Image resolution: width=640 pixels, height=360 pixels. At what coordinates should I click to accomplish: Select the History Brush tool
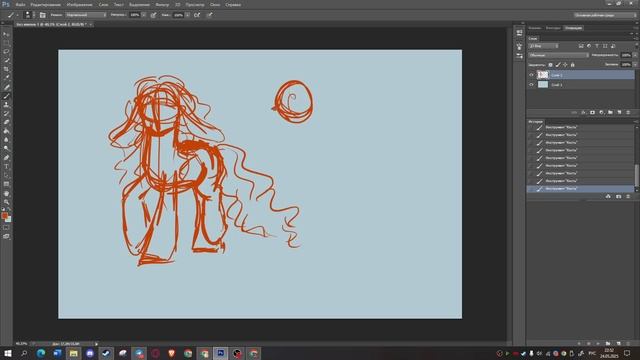point(6,113)
